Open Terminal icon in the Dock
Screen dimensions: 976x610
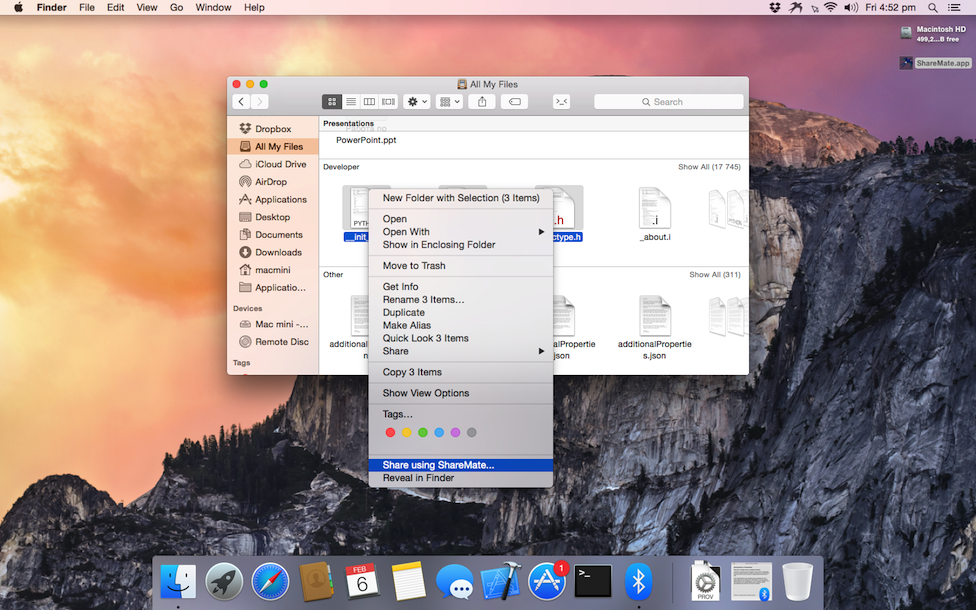coord(593,582)
